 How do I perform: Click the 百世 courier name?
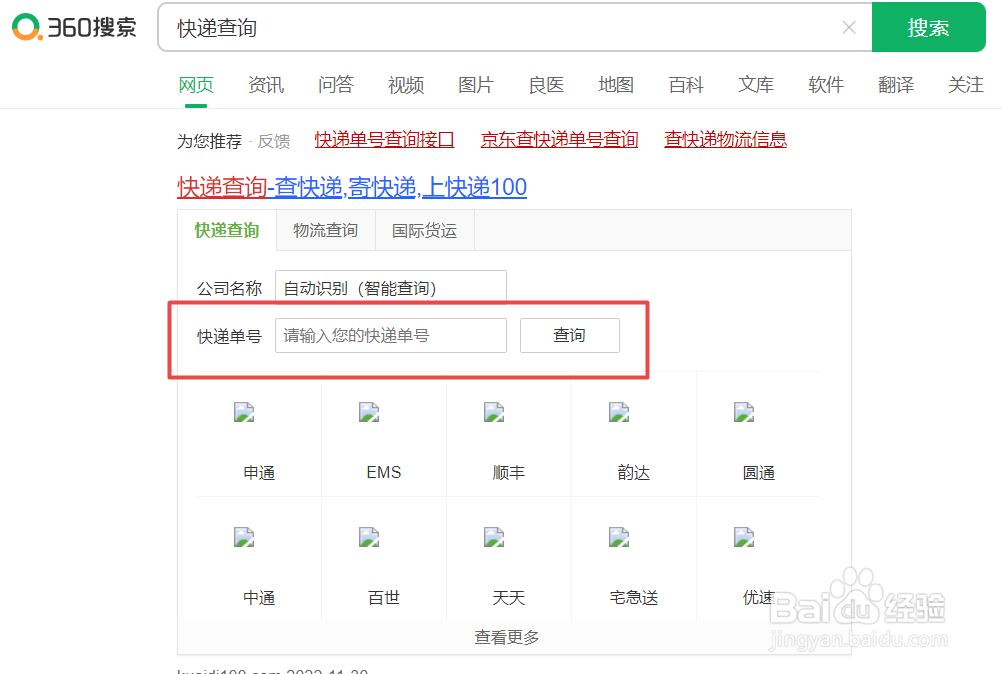point(383,598)
